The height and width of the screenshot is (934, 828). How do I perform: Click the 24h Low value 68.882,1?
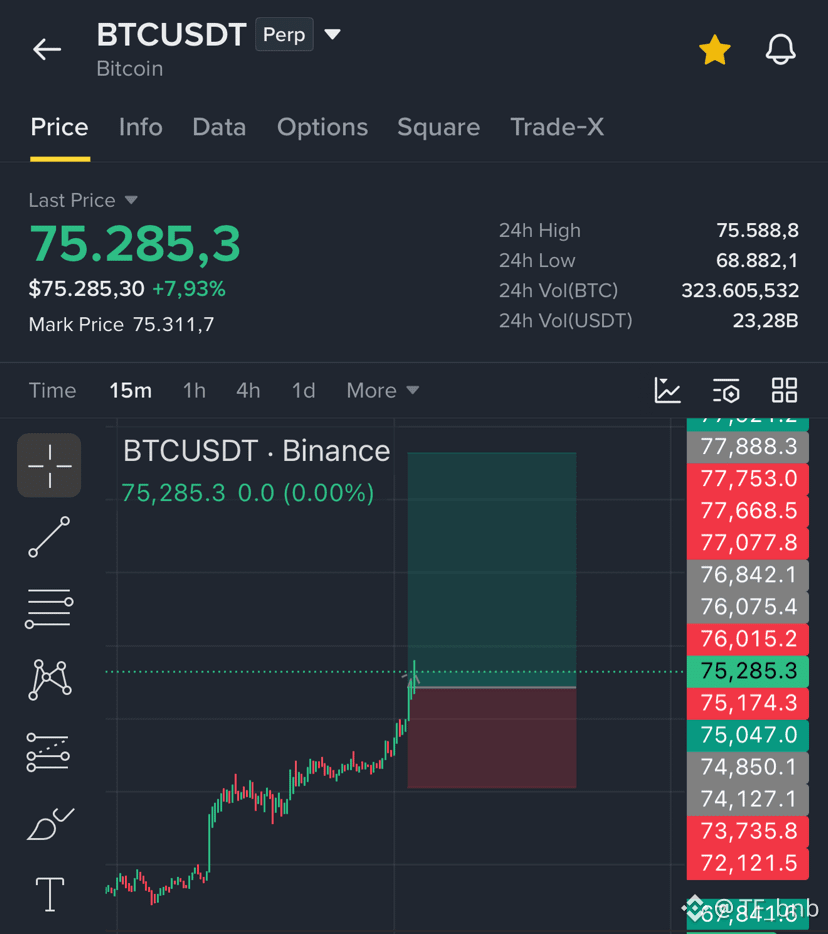757,260
